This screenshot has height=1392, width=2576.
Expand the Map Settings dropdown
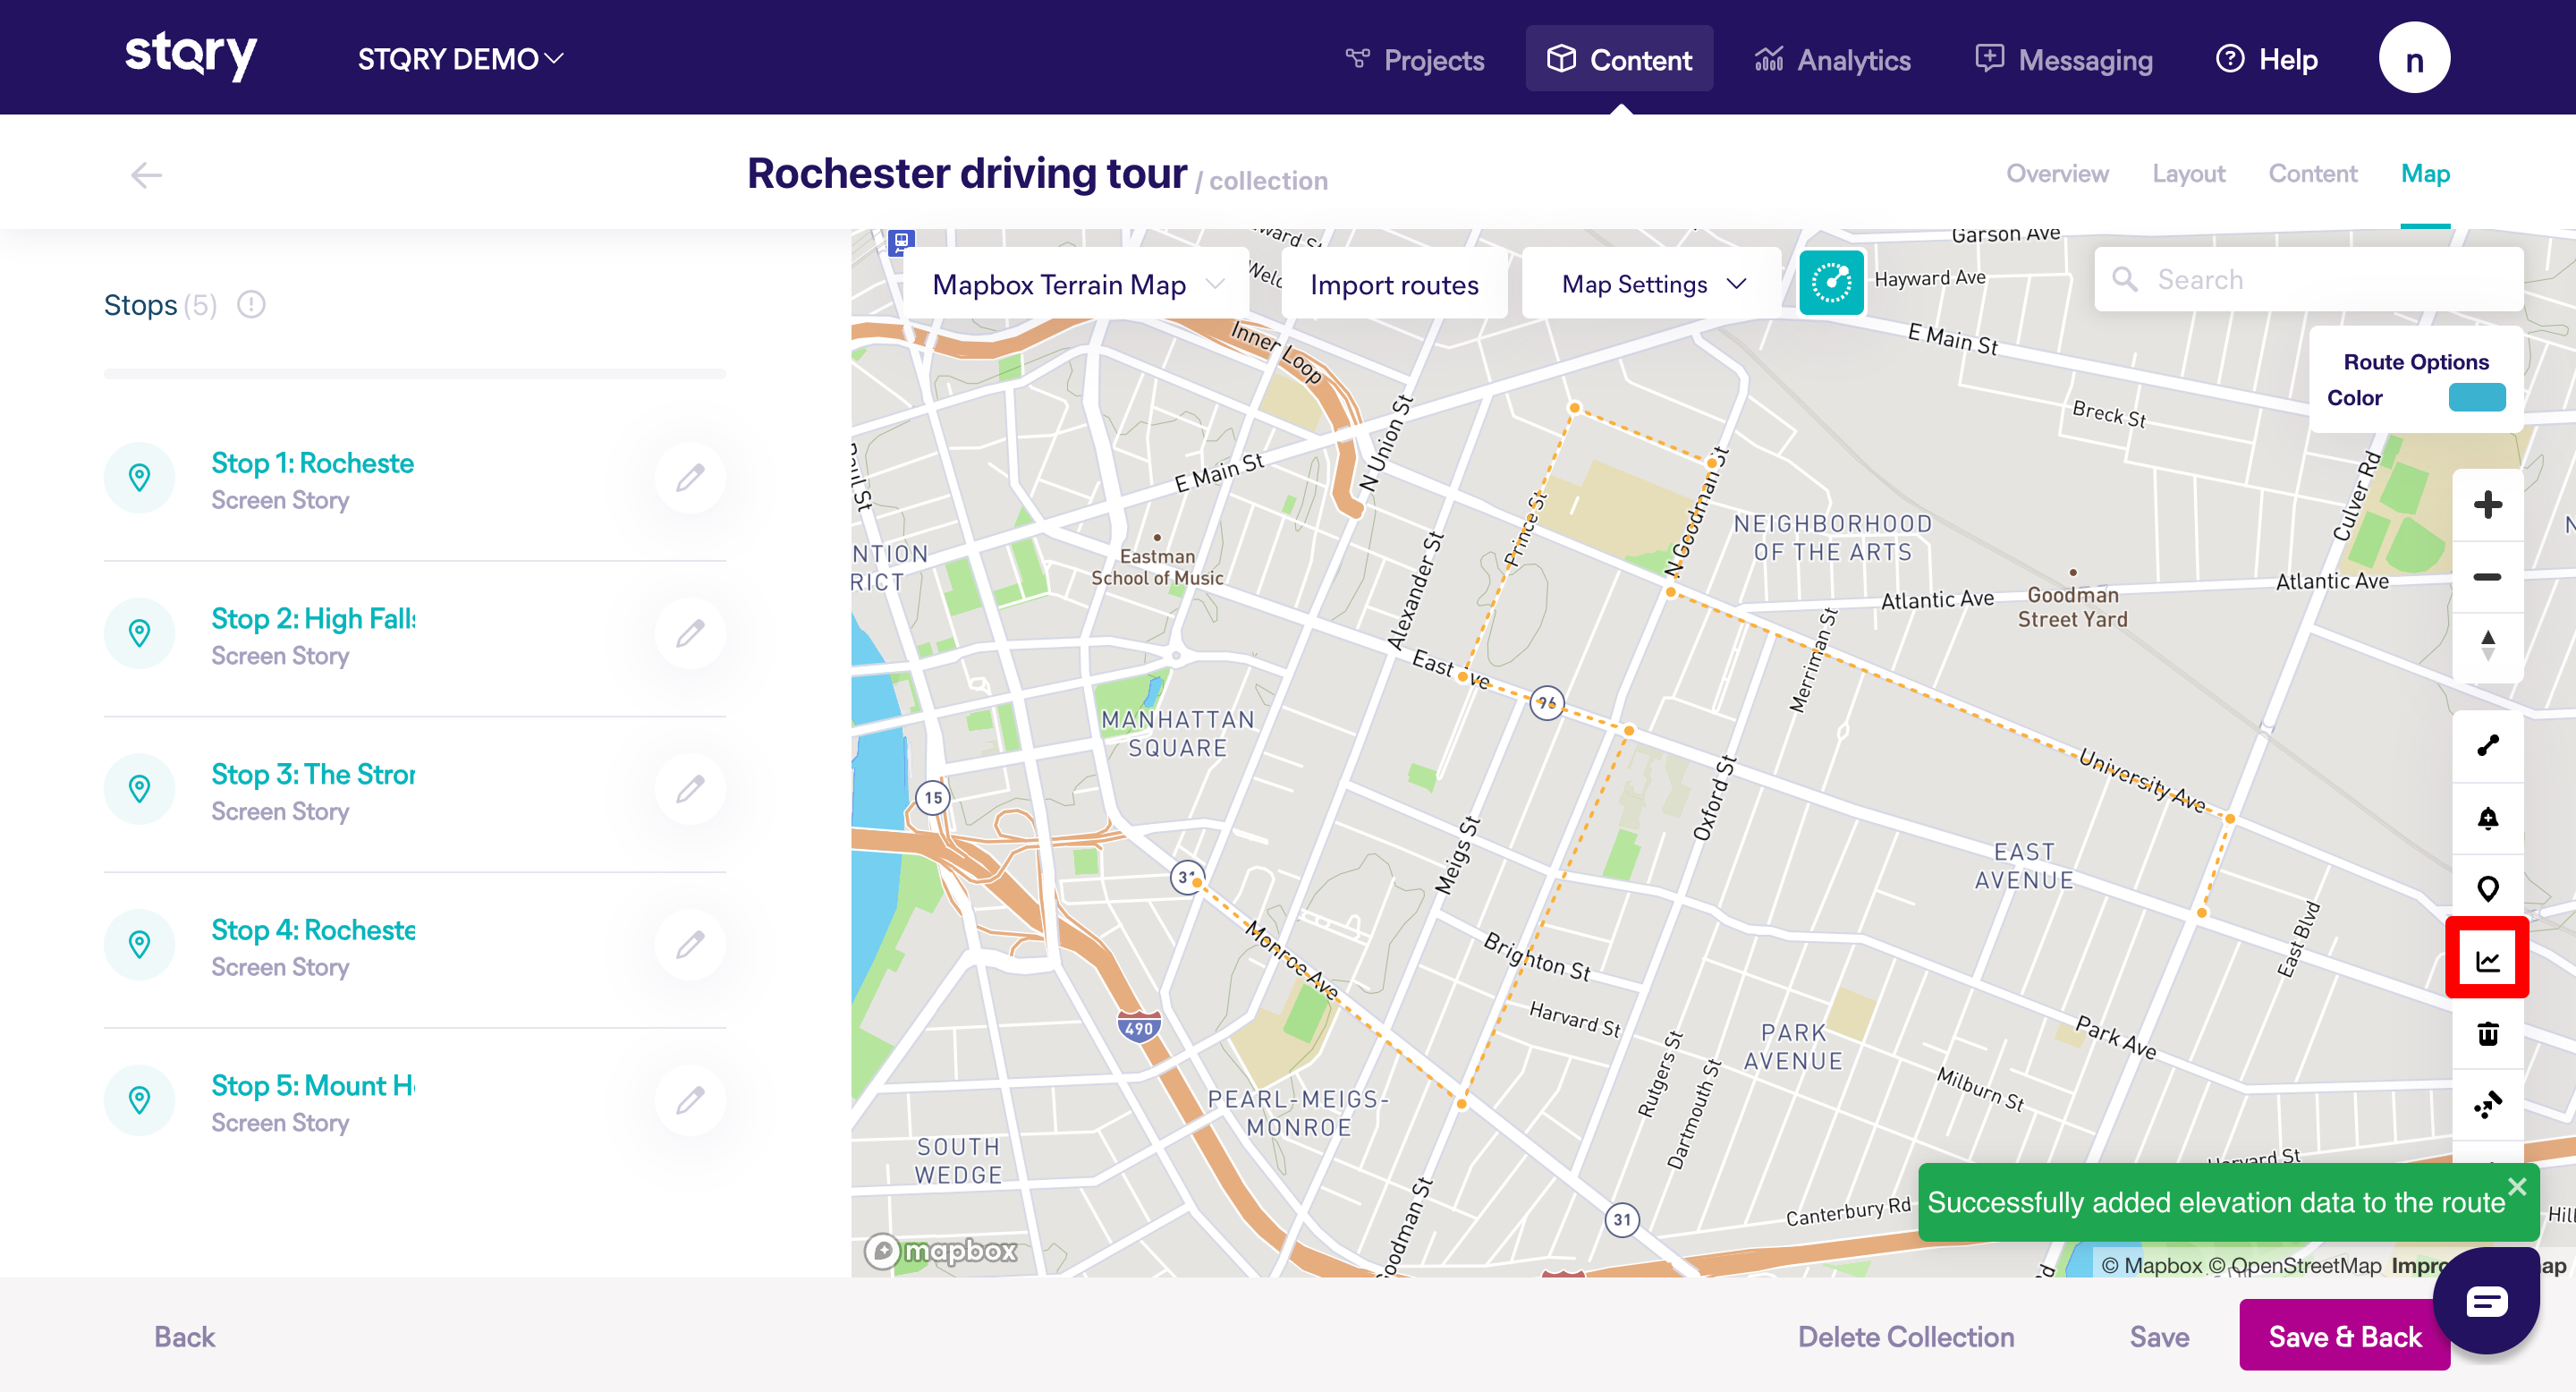coord(1652,285)
